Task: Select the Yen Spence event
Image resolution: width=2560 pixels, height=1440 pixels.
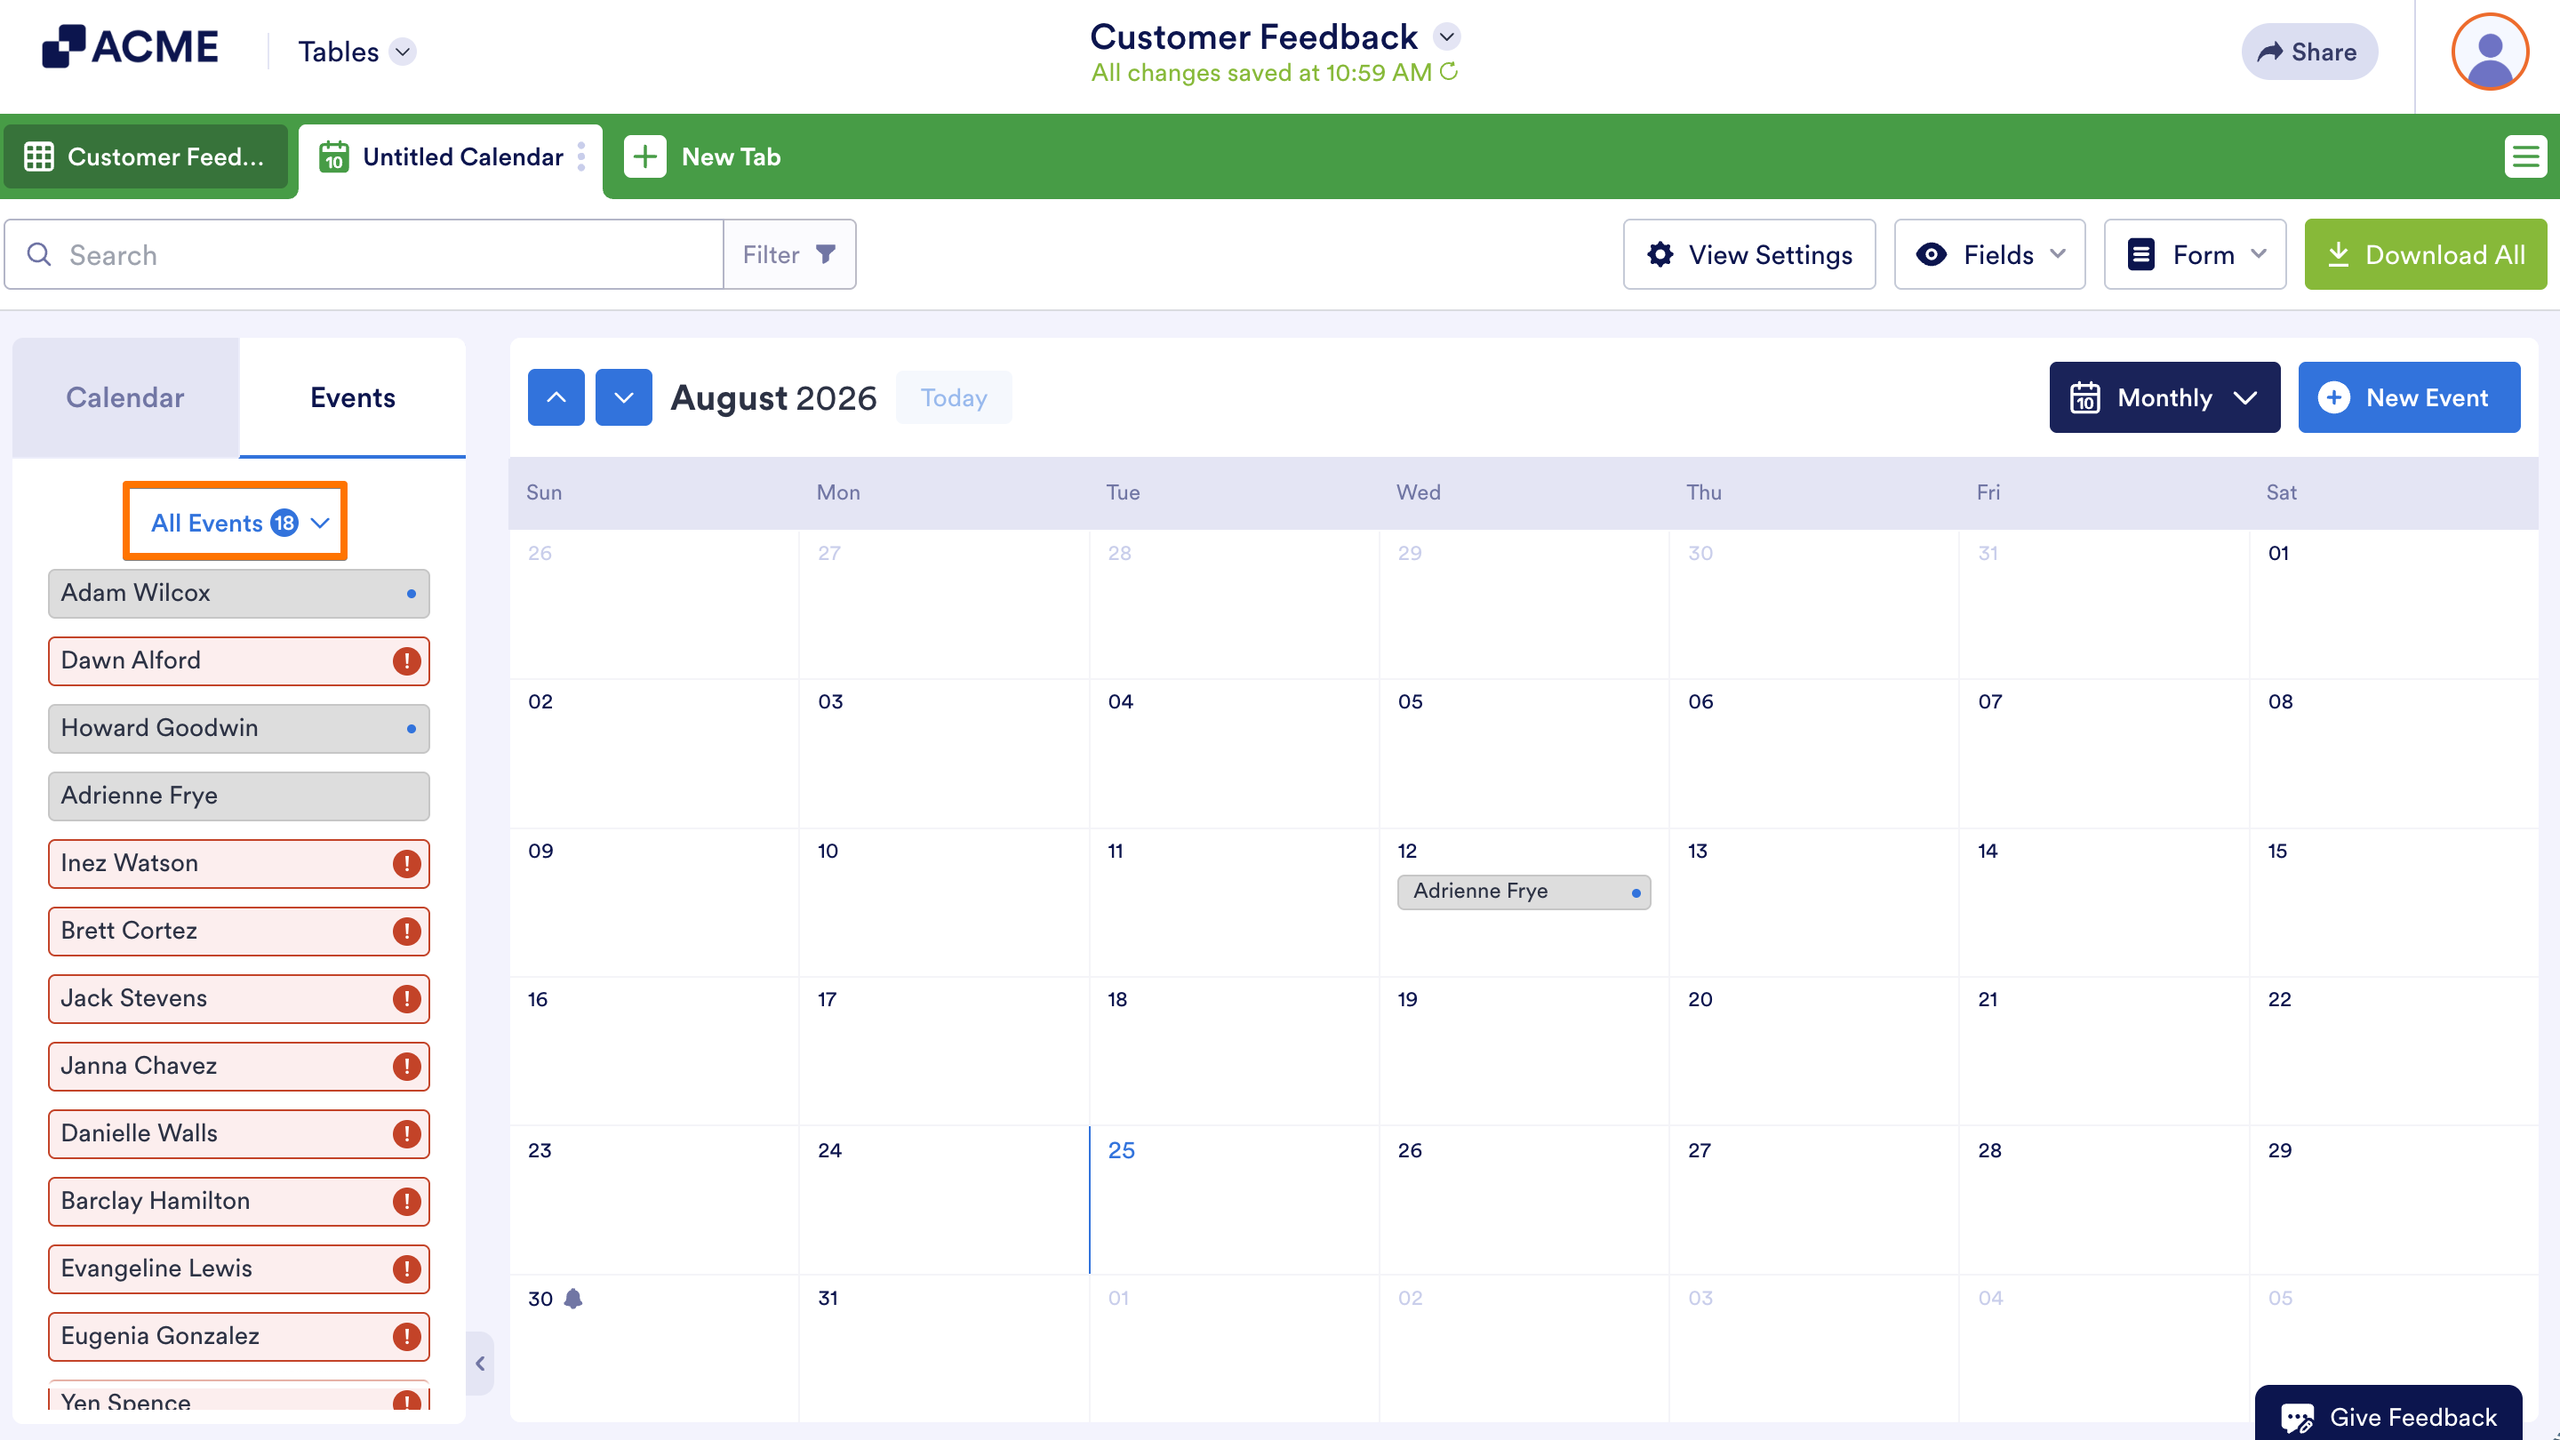Action: click(x=239, y=1396)
